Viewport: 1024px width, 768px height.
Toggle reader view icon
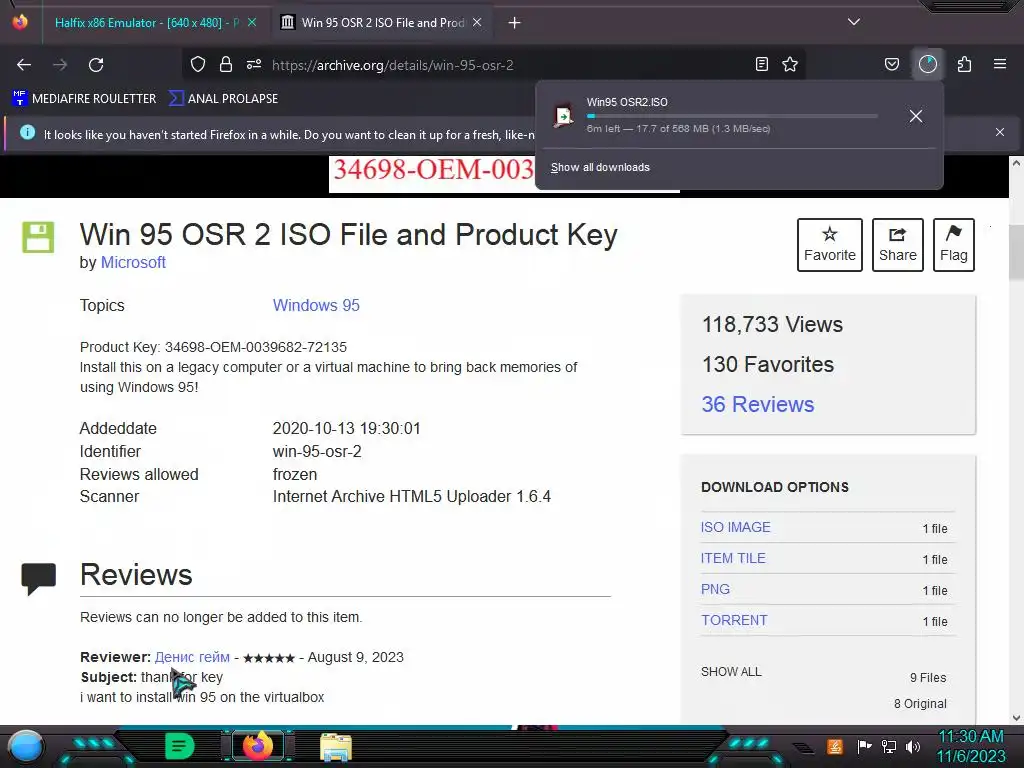pyautogui.click(x=761, y=64)
